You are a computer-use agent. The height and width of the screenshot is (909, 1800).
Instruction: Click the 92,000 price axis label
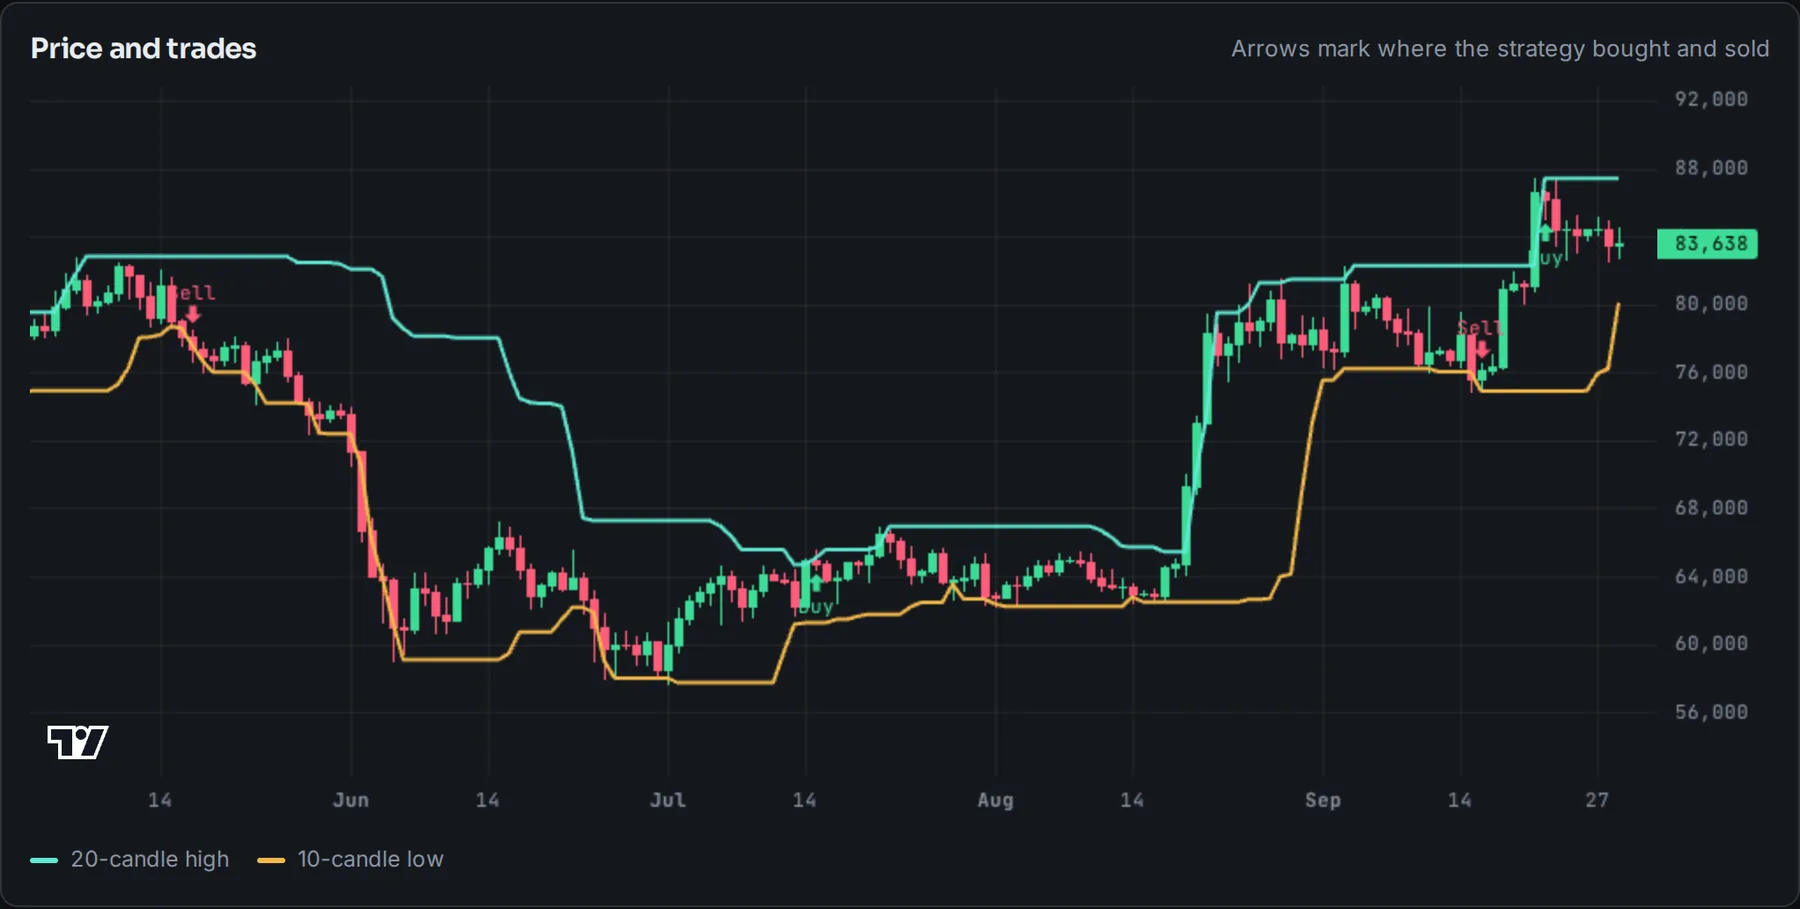coord(1711,99)
